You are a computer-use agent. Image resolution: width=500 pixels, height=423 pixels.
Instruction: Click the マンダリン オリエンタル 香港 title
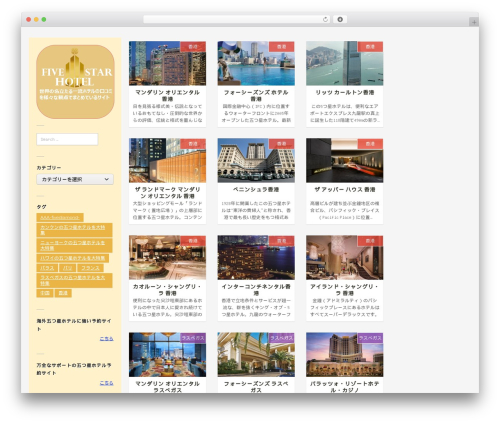(x=167, y=96)
